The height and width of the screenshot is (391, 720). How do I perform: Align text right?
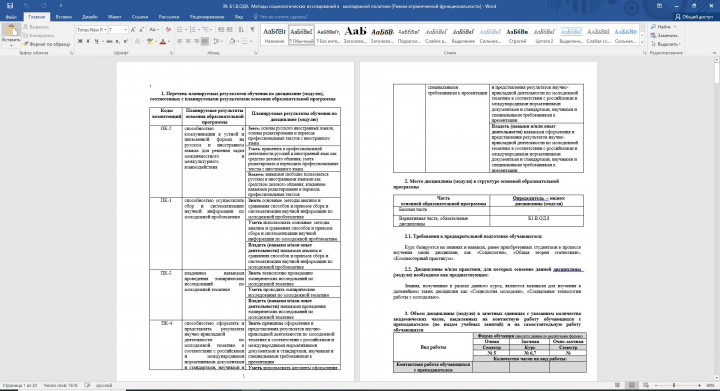(x=196, y=41)
